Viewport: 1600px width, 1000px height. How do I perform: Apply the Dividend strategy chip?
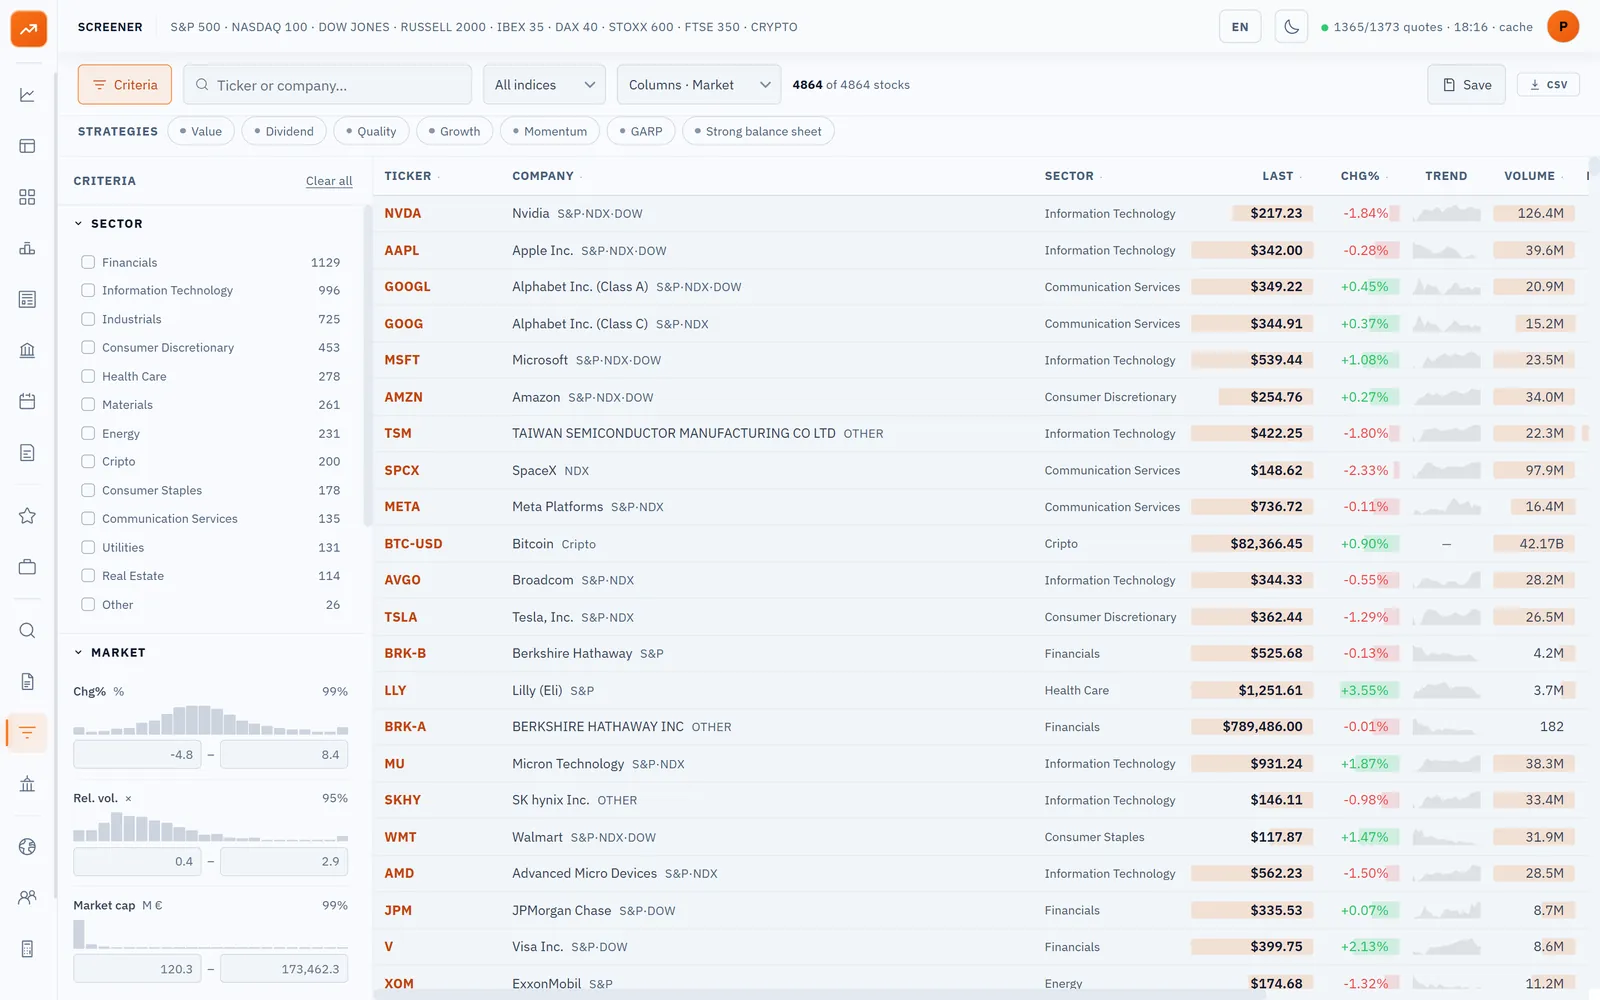[x=284, y=131]
